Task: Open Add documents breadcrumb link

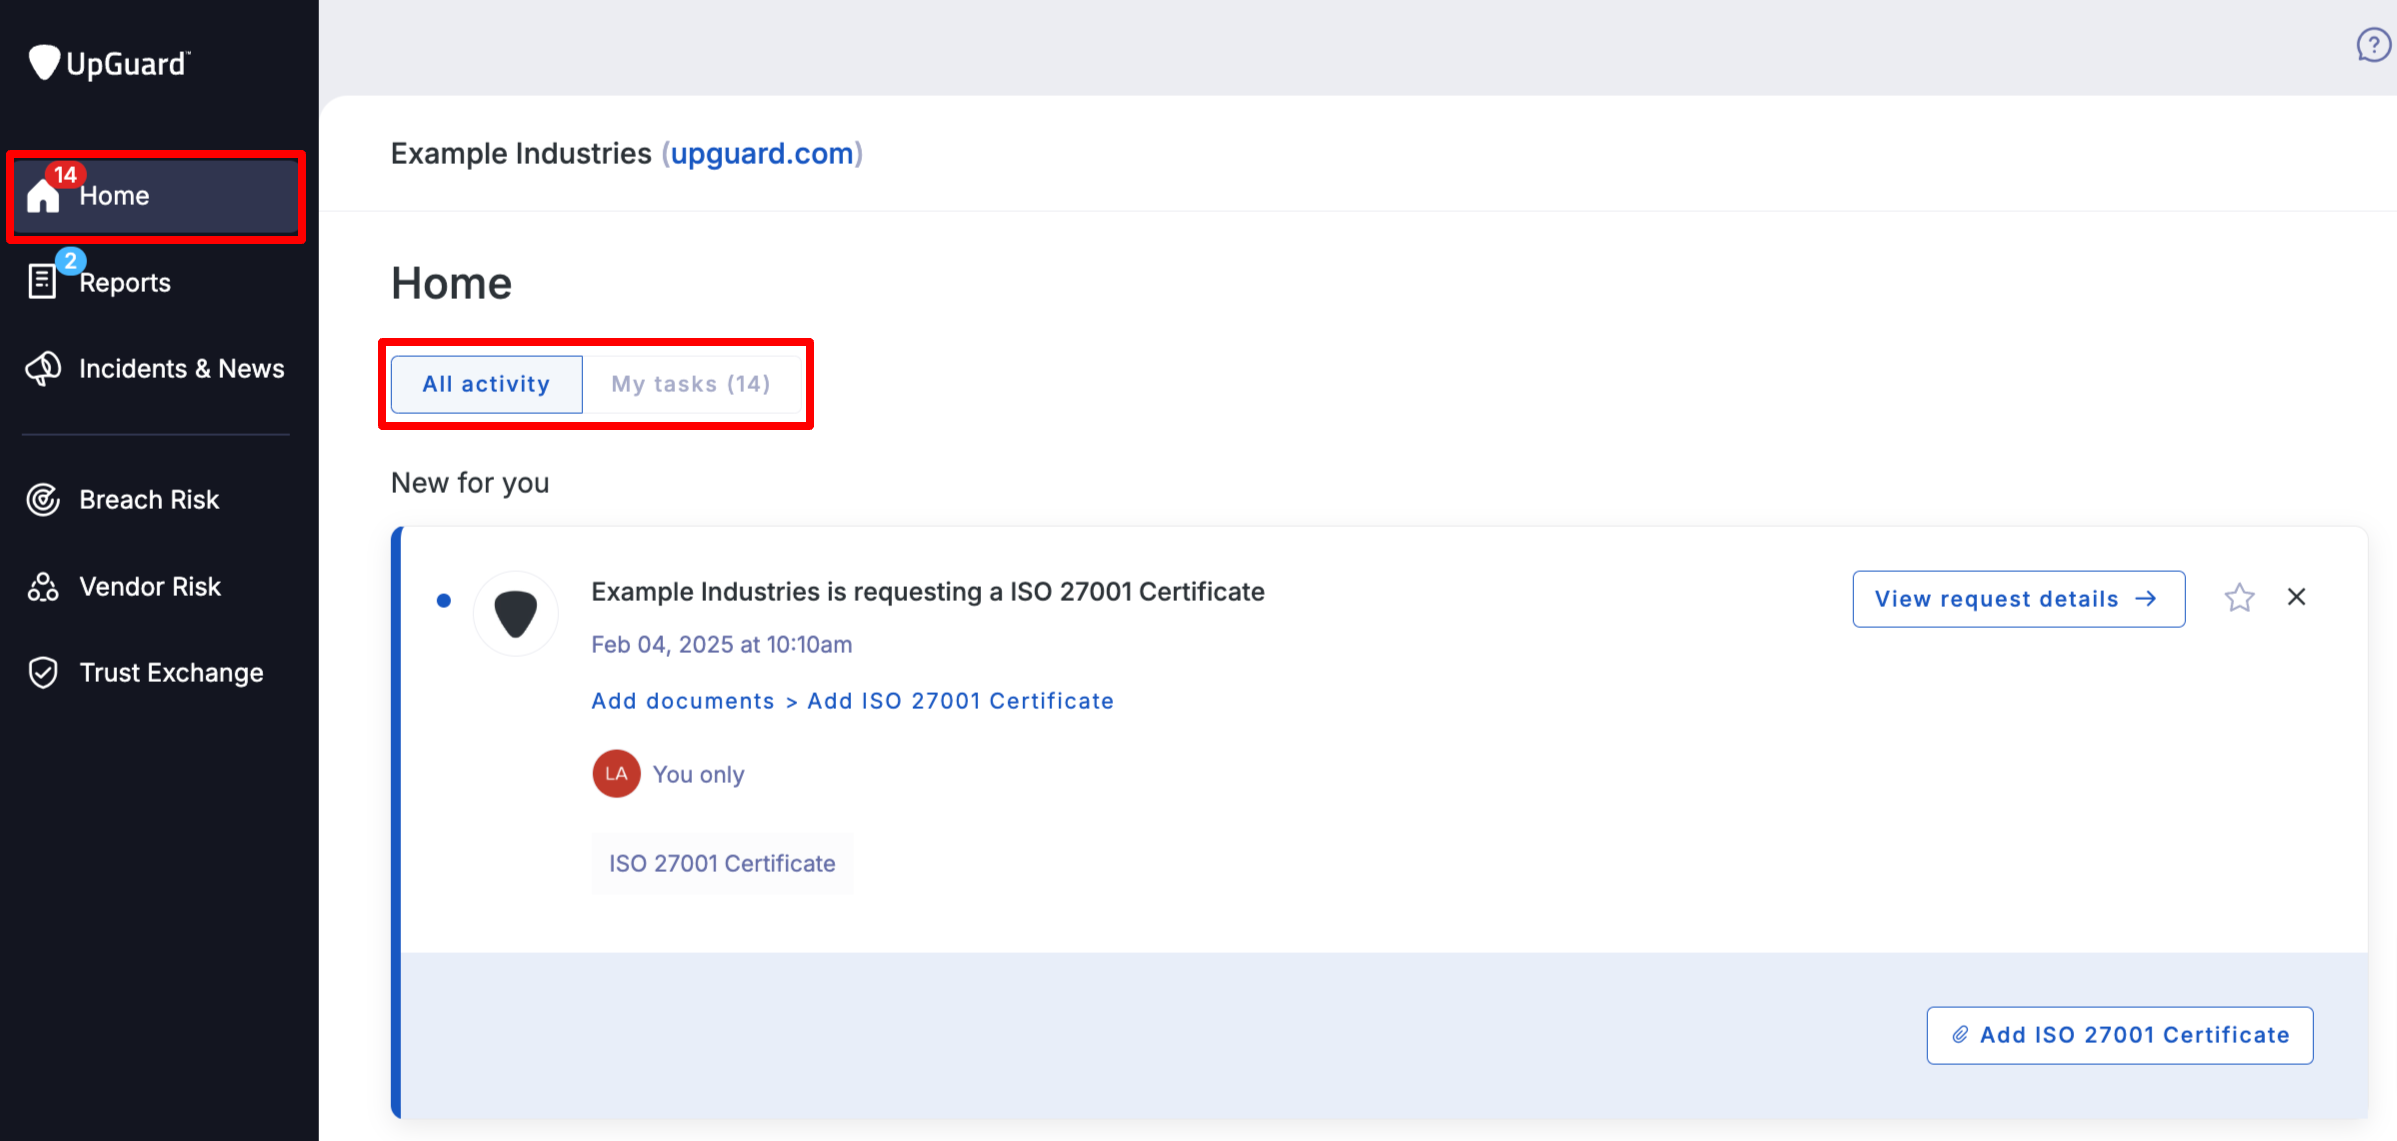Action: tap(683, 701)
